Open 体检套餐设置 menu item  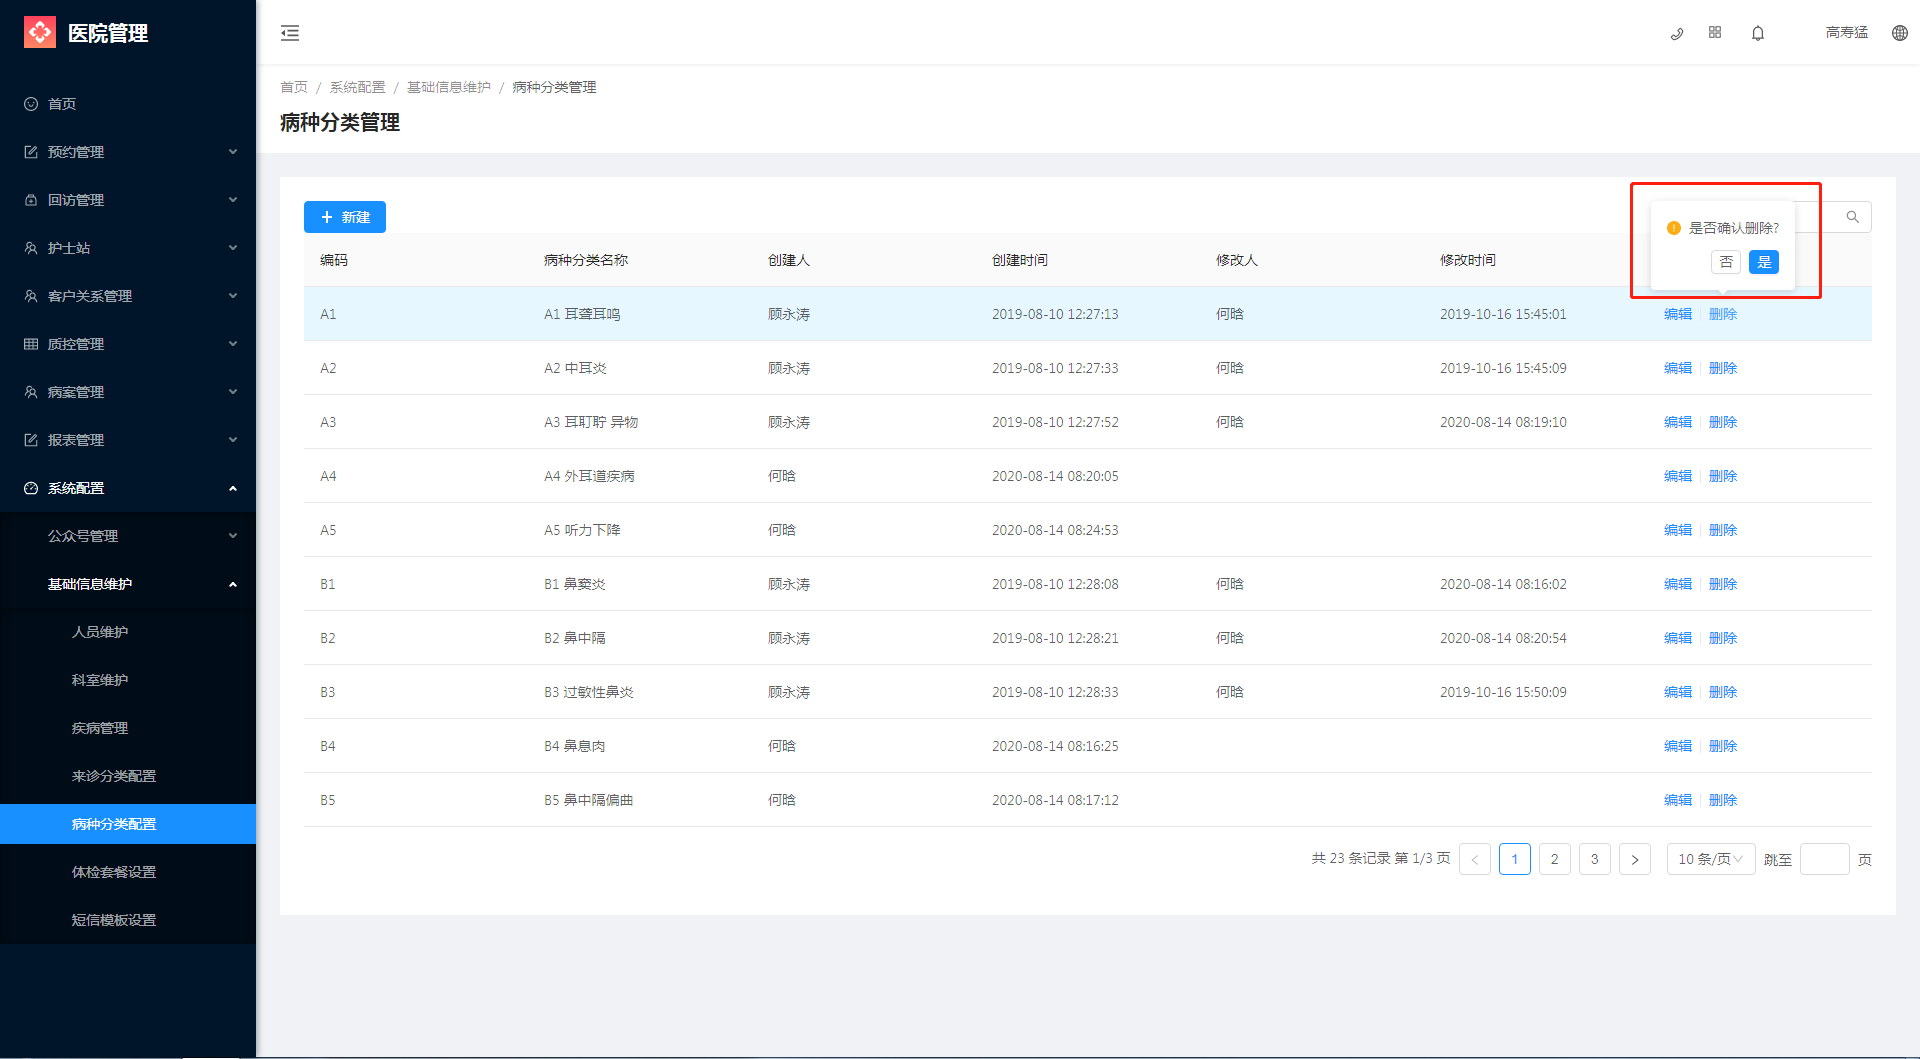pyautogui.click(x=128, y=872)
